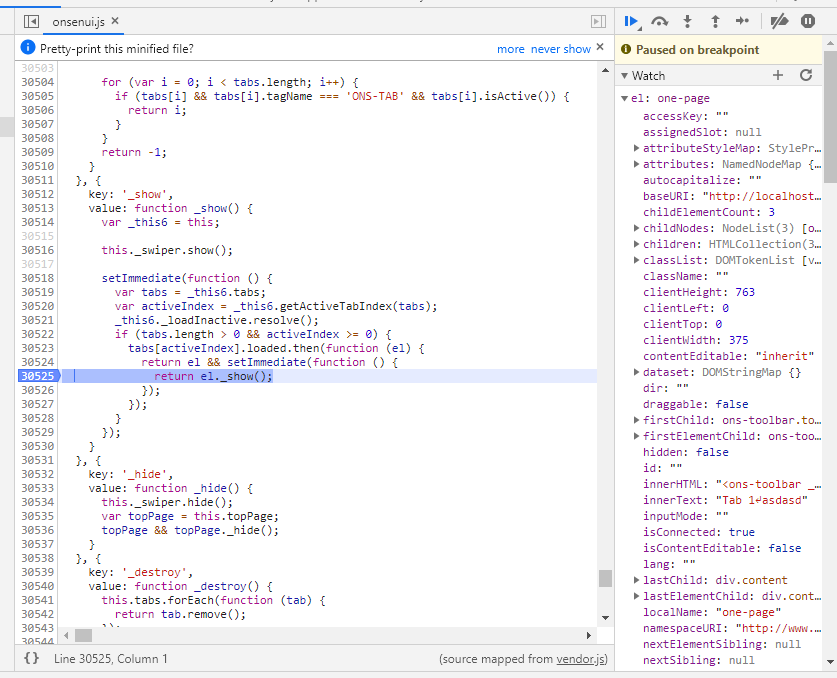Click the 'return el._show();' code line
This screenshot has height=678, width=837.
[214, 376]
